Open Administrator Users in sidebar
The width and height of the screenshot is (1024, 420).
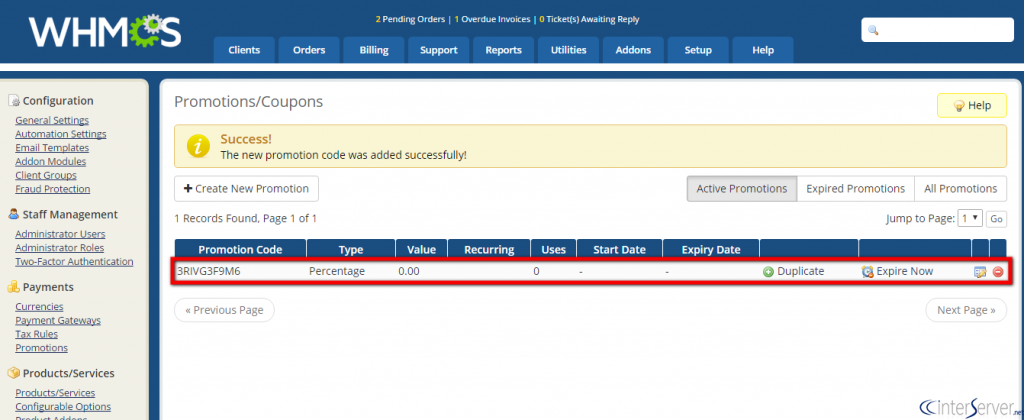[60, 234]
